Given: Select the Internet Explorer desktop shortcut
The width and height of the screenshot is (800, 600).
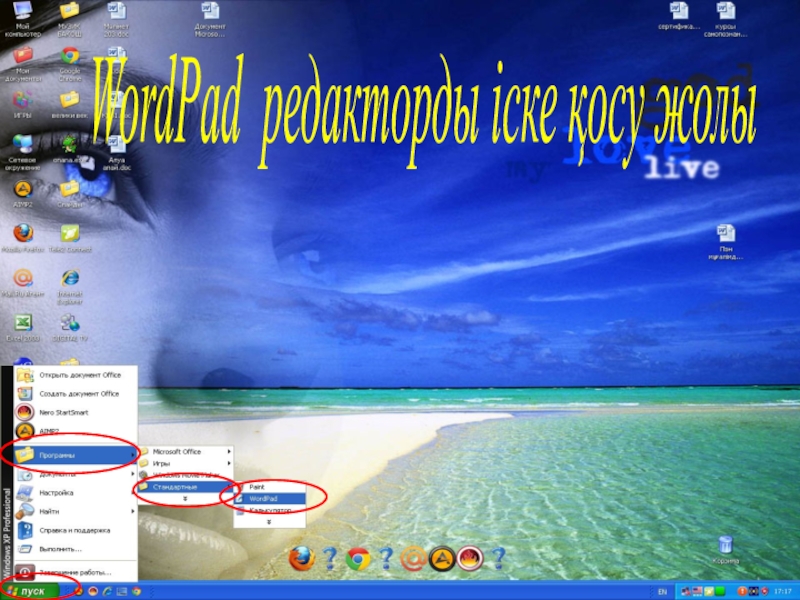Looking at the screenshot, I should pos(70,287).
